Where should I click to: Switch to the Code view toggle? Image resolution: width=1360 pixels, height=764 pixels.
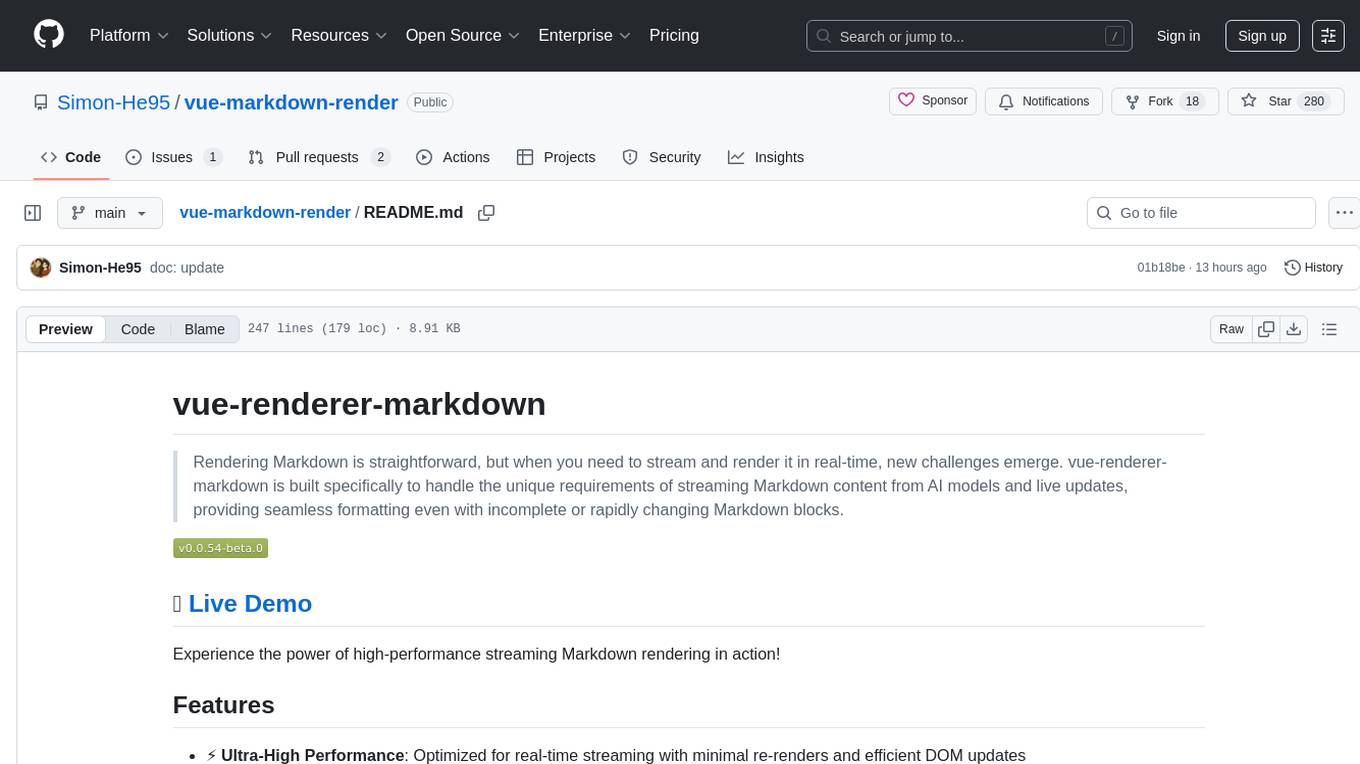click(138, 329)
